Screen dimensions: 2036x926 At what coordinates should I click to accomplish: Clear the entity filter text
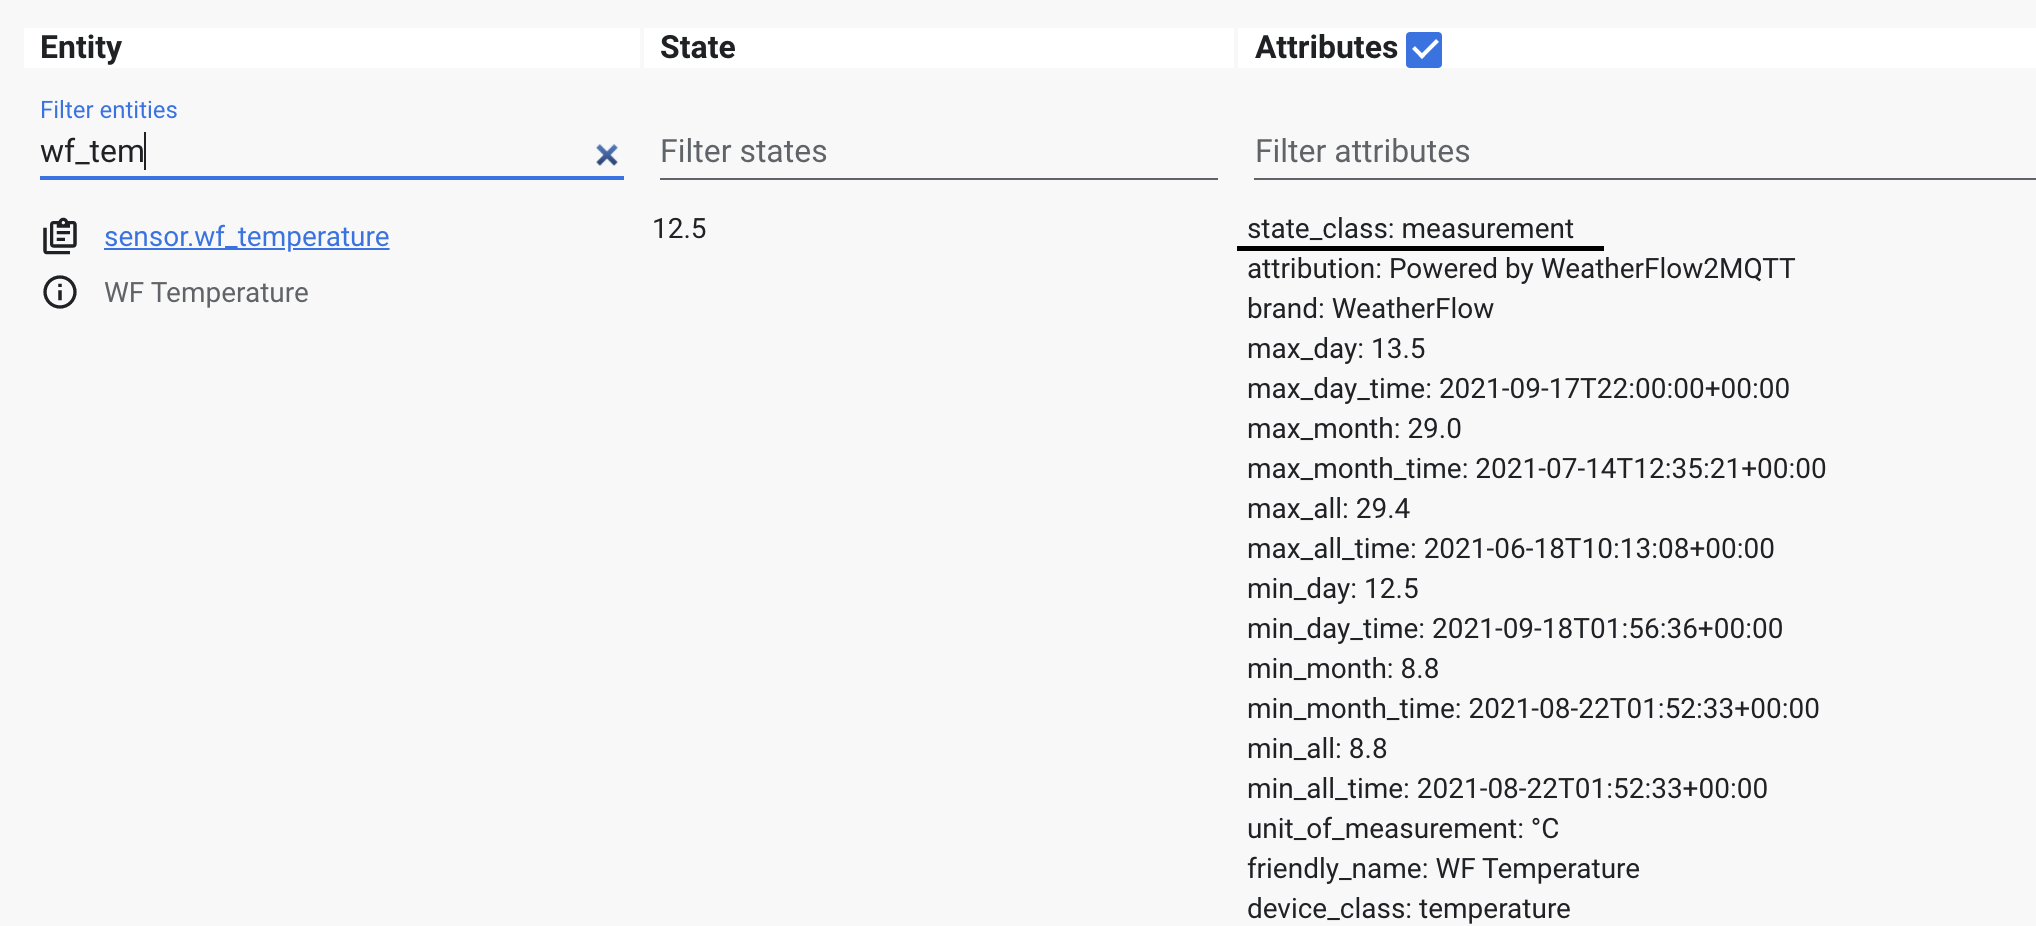(606, 155)
